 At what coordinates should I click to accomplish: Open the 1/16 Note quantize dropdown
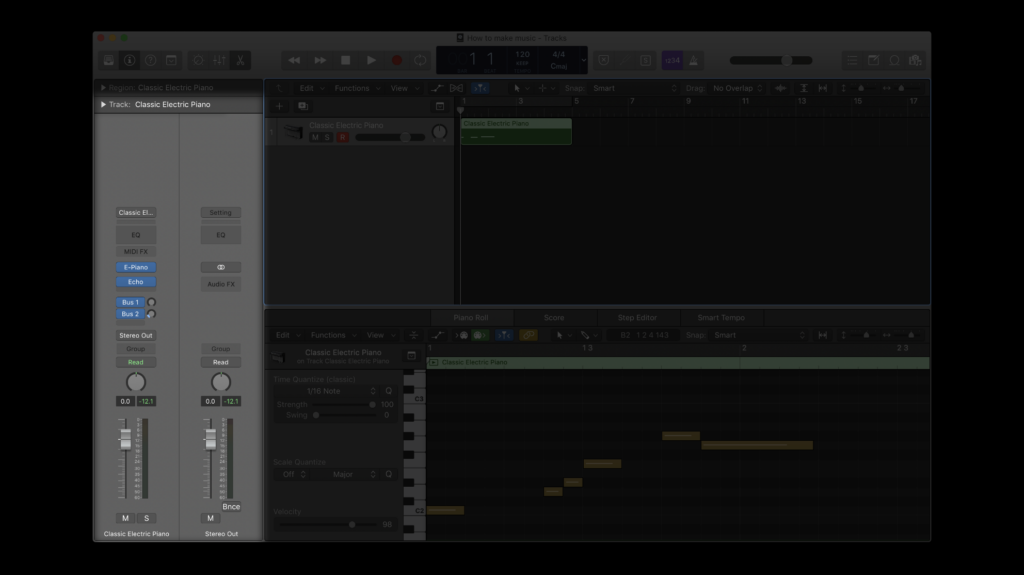pos(325,391)
